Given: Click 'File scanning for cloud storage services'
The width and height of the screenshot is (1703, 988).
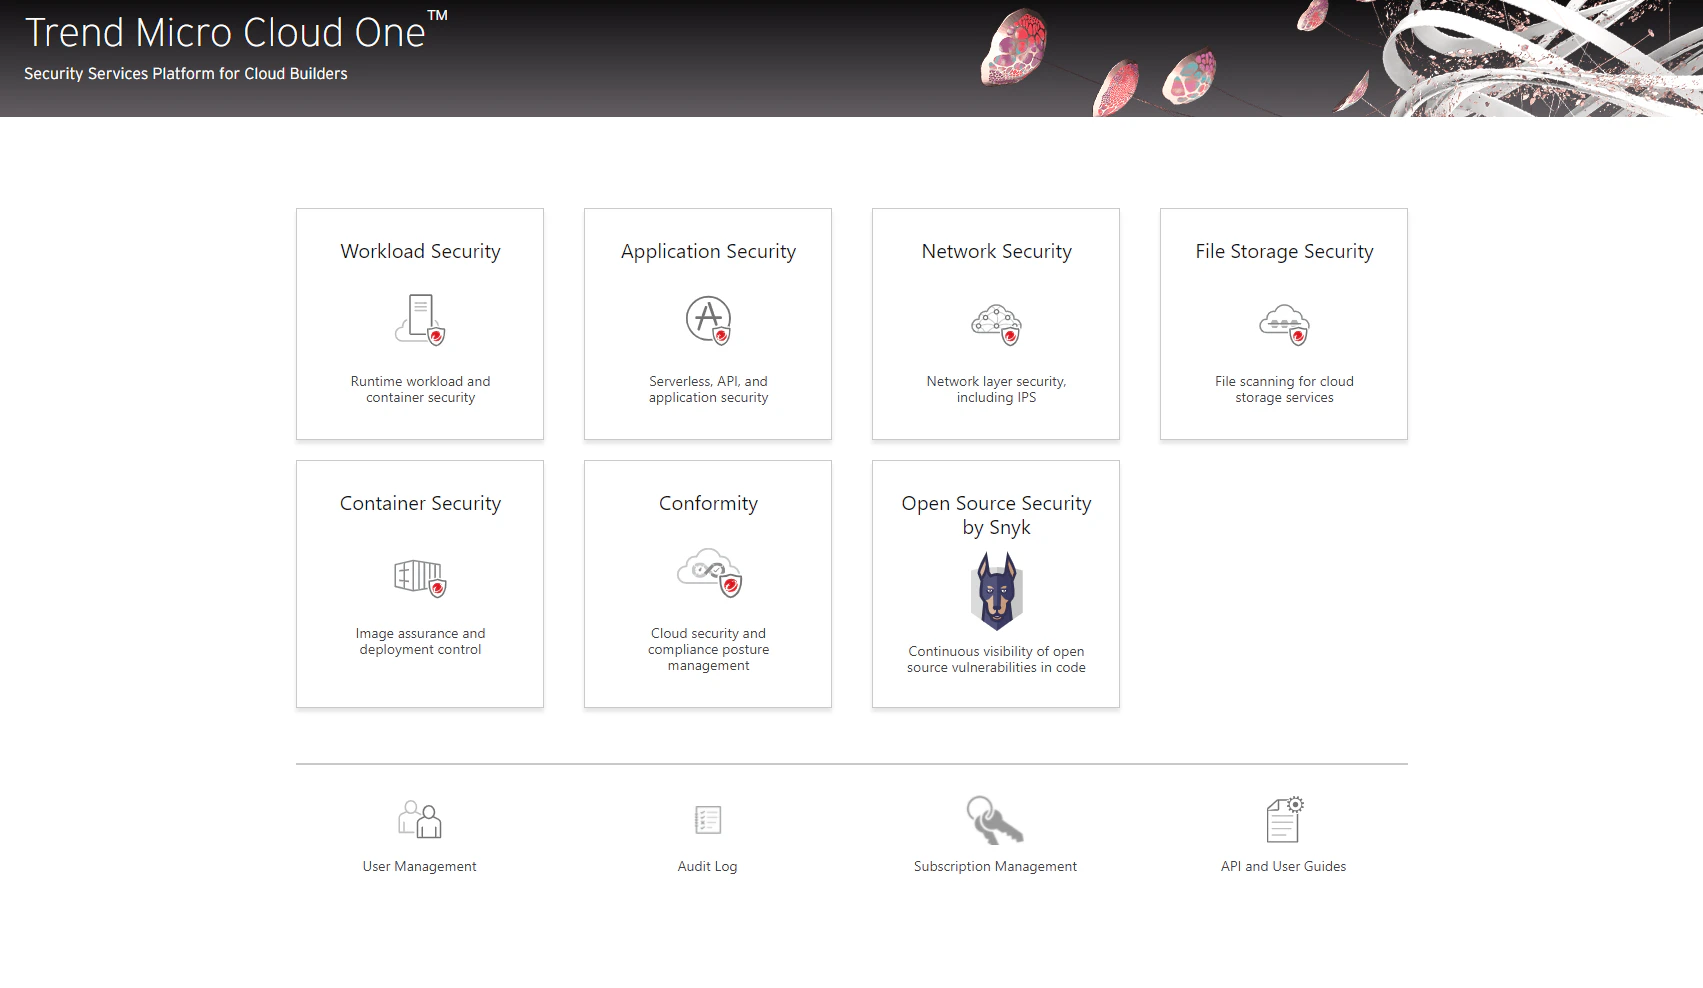Looking at the screenshot, I should [x=1284, y=389].
